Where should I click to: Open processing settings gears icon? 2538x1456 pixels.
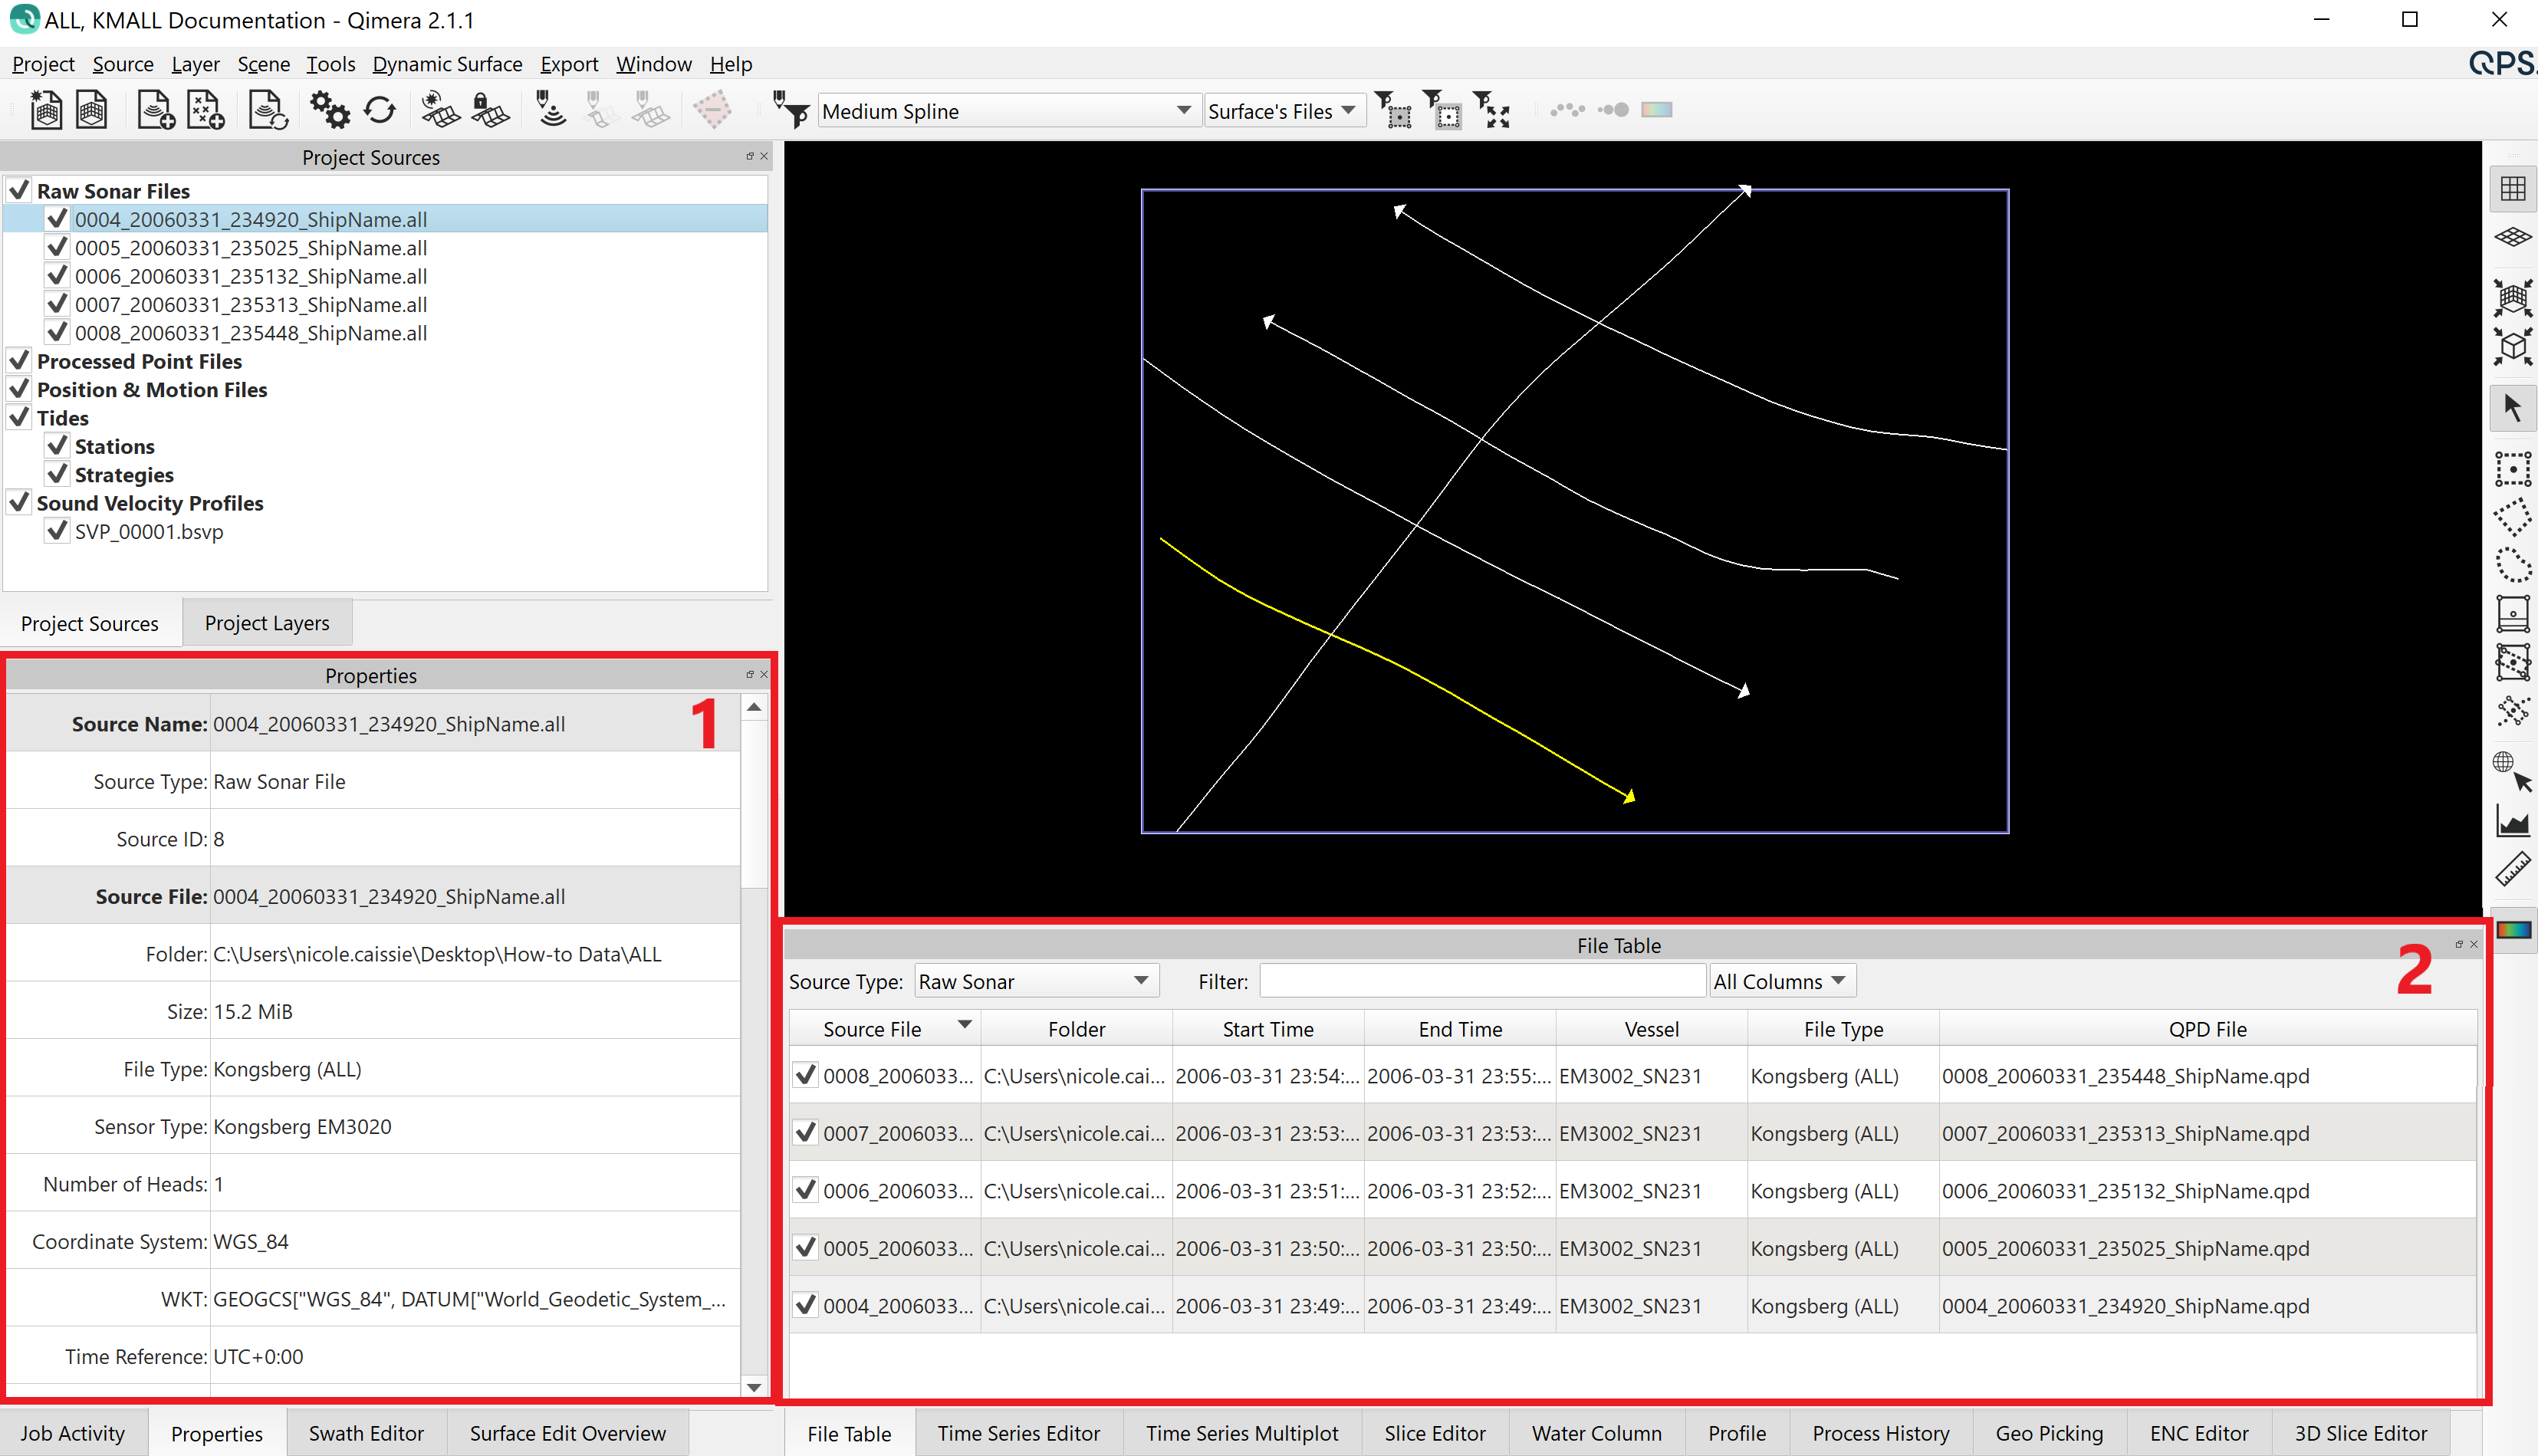(329, 110)
